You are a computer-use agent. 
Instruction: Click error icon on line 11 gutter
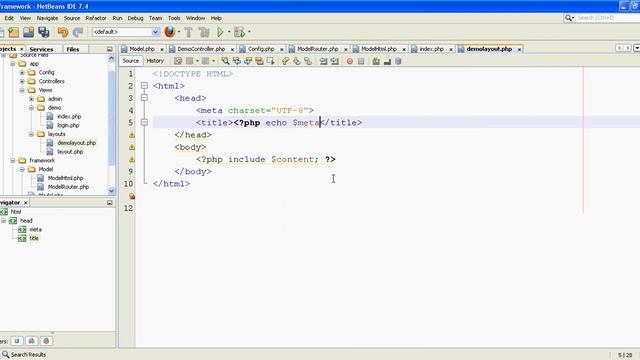(132, 196)
